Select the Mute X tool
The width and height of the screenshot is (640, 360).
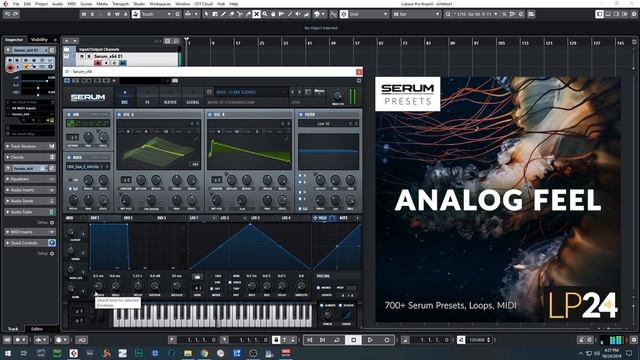(x=256, y=14)
